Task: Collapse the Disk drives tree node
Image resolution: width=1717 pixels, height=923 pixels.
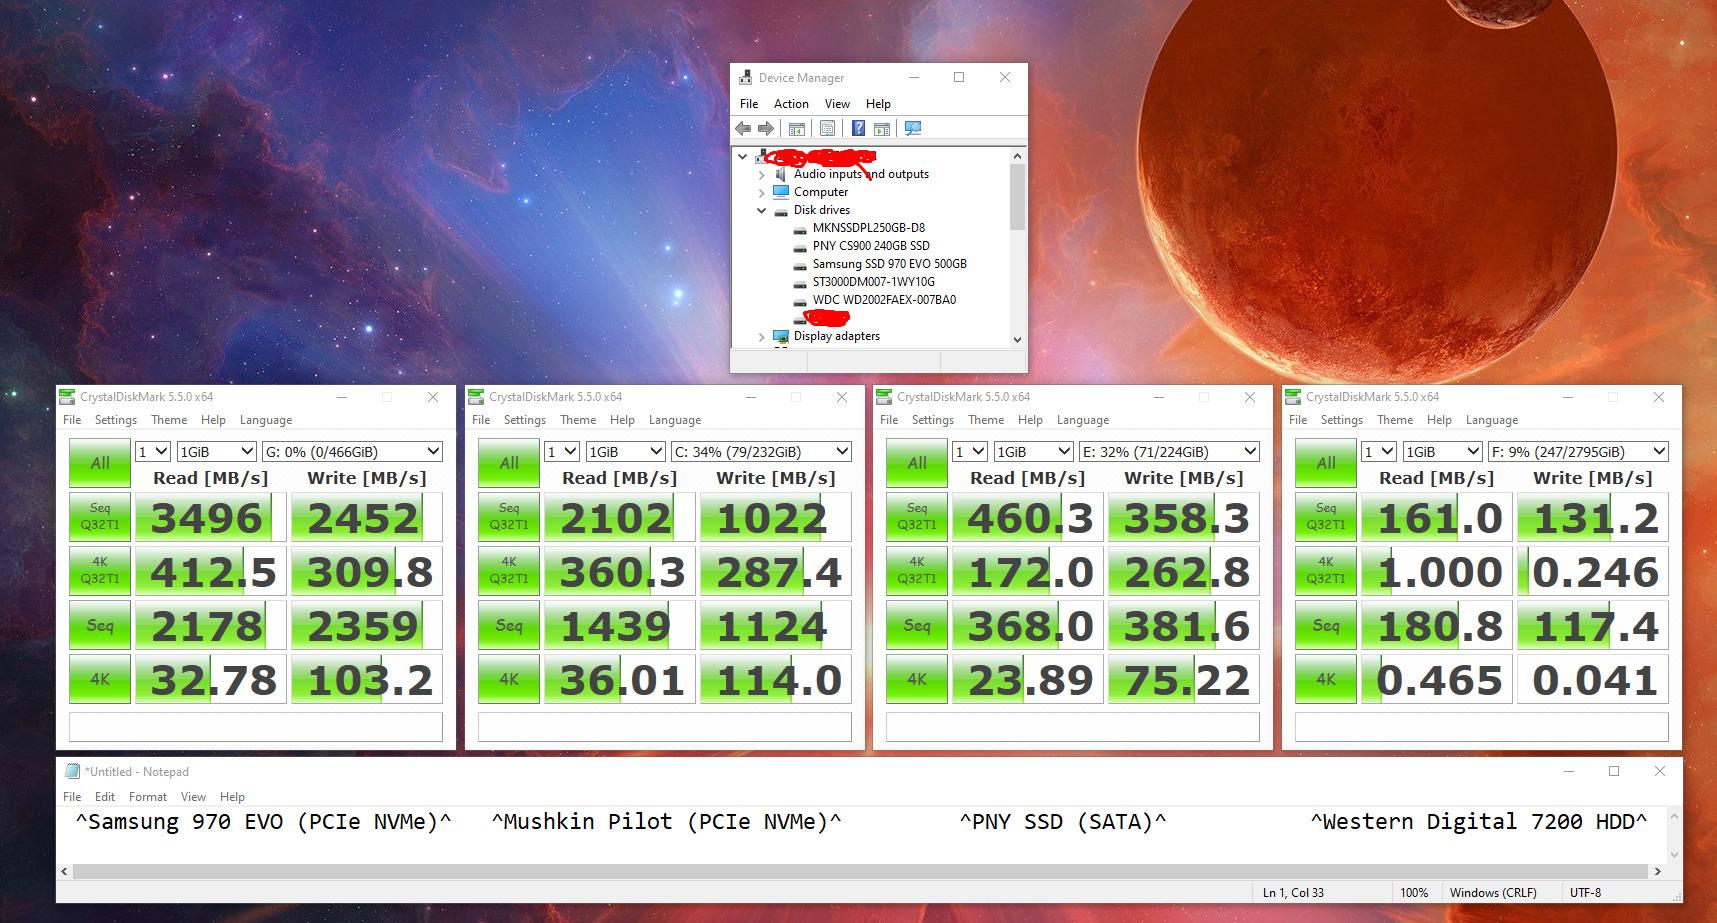Action: (762, 210)
